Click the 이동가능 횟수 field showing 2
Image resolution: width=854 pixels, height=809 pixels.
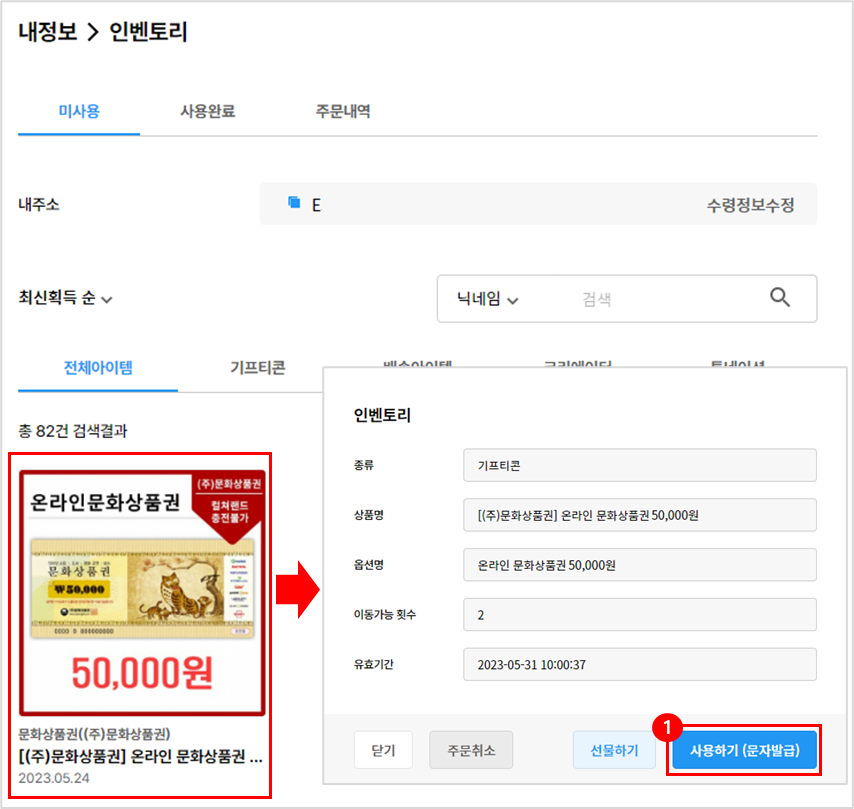(639, 615)
